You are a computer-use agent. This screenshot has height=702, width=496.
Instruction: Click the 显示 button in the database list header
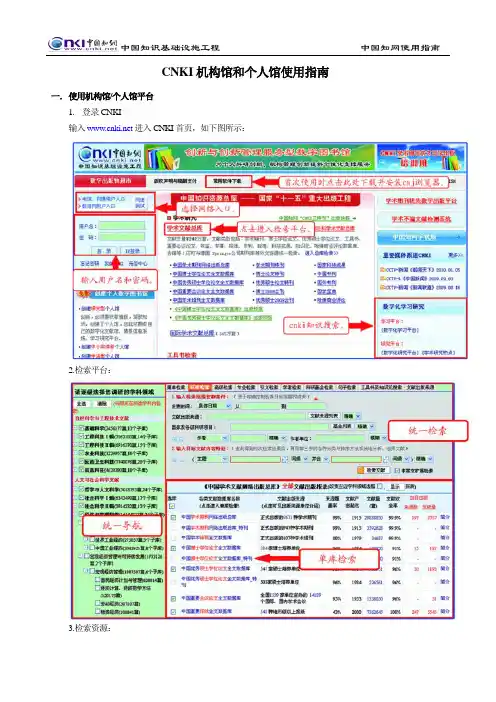394,486
